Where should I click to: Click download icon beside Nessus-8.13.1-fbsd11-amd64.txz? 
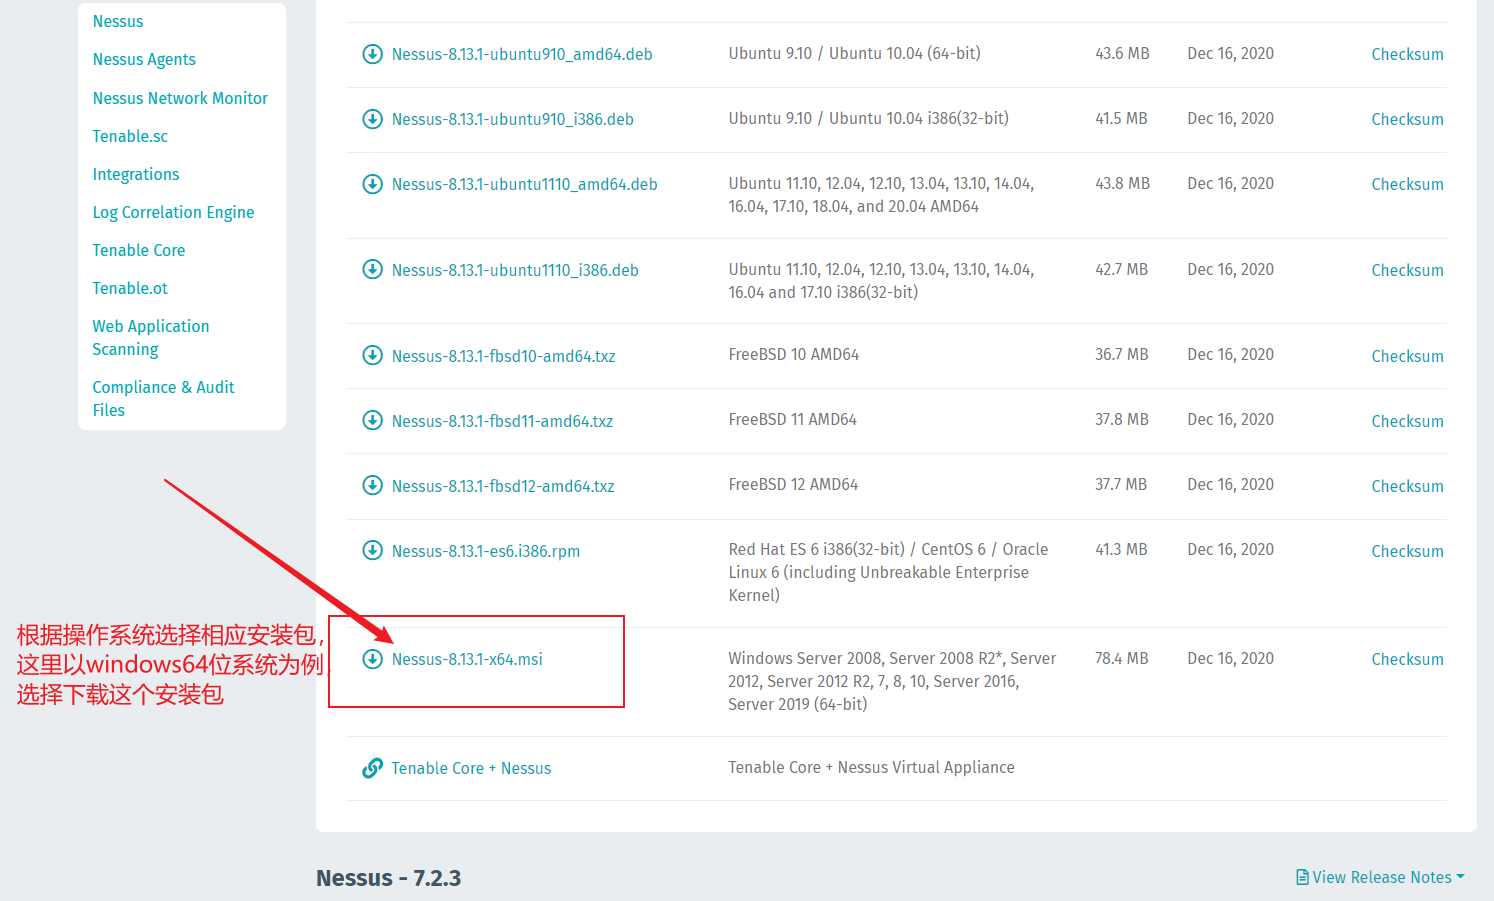pyautogui.click(x=372, y=420)
